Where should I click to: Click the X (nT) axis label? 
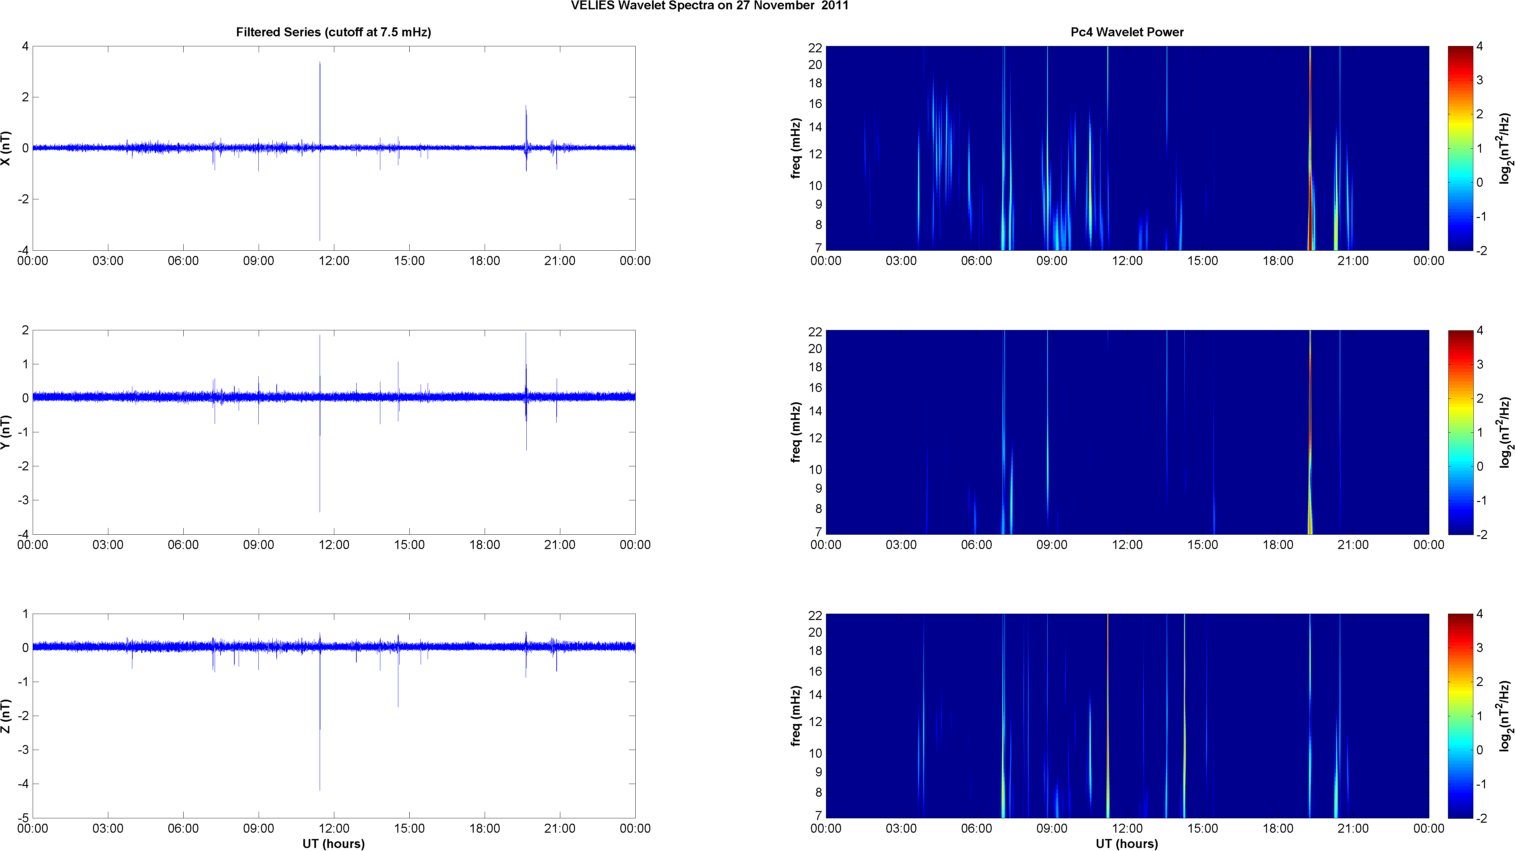(7, 148)
